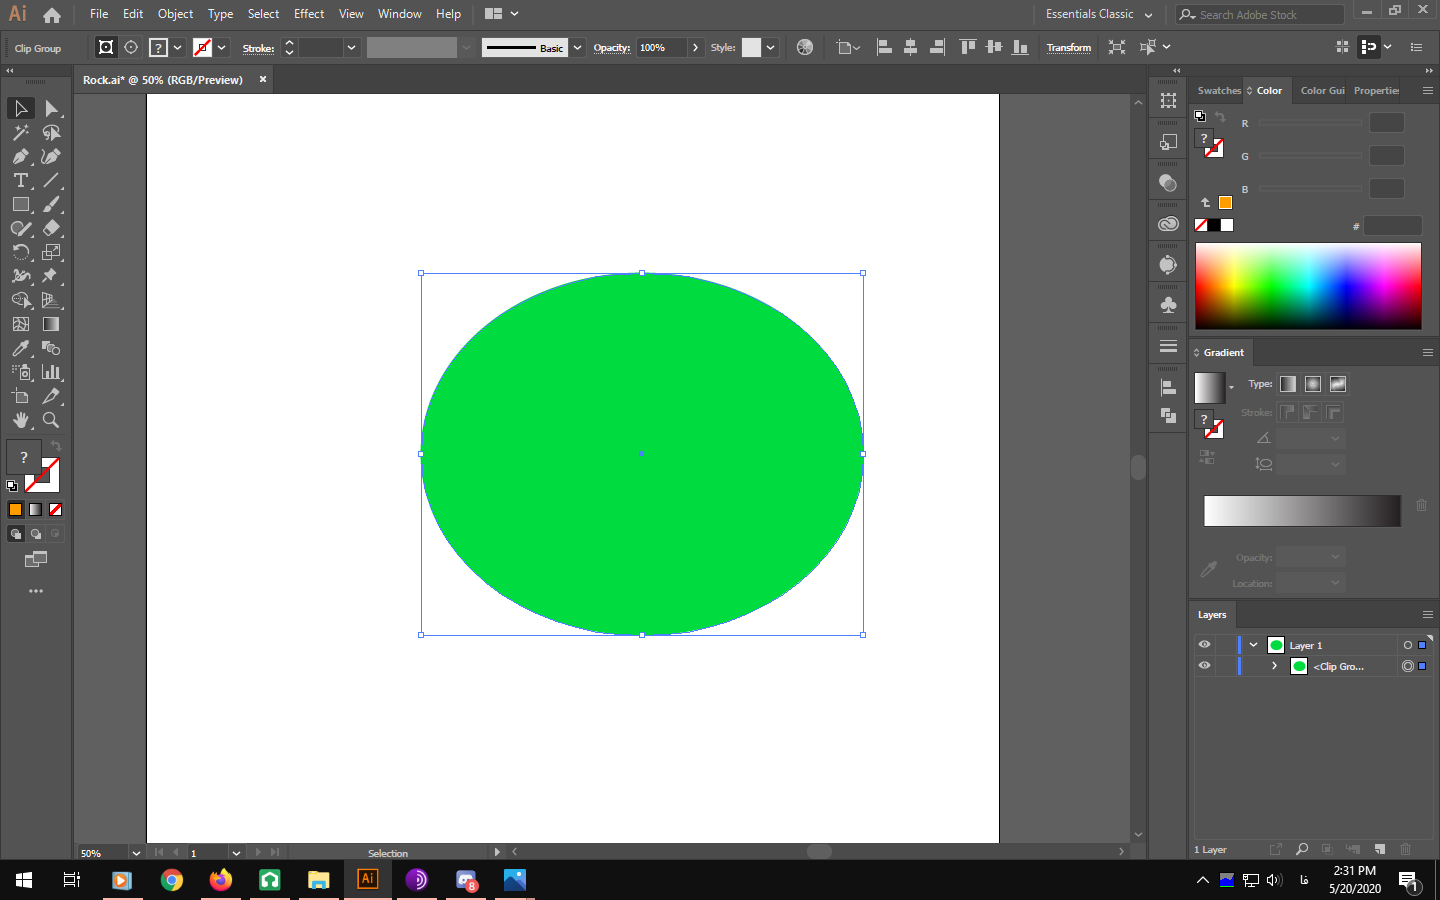Choose the Eyedropper tool

pyautogui.click(x=20, y=348)
